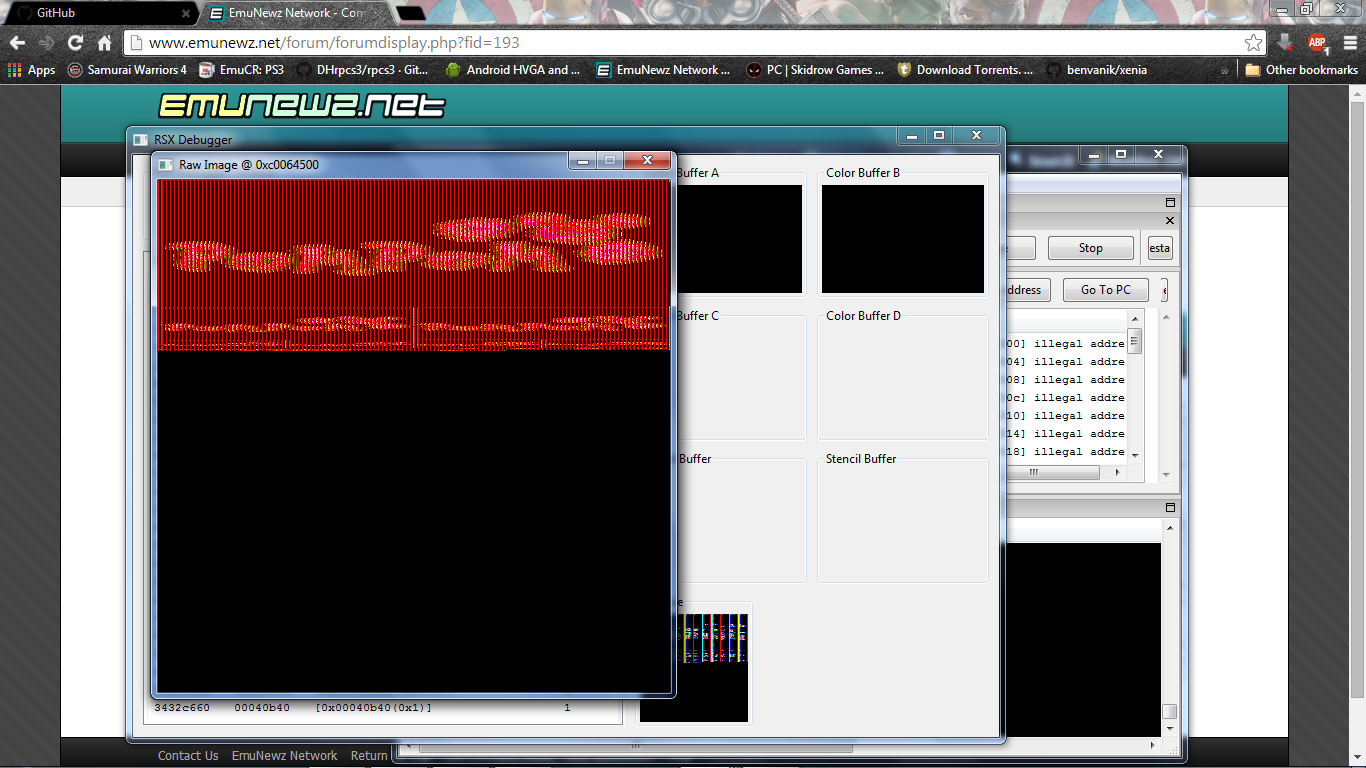This screenshot has width=1366, height=768.
Task: Float the lower docked panel icon
Action: coord(1171,508)
